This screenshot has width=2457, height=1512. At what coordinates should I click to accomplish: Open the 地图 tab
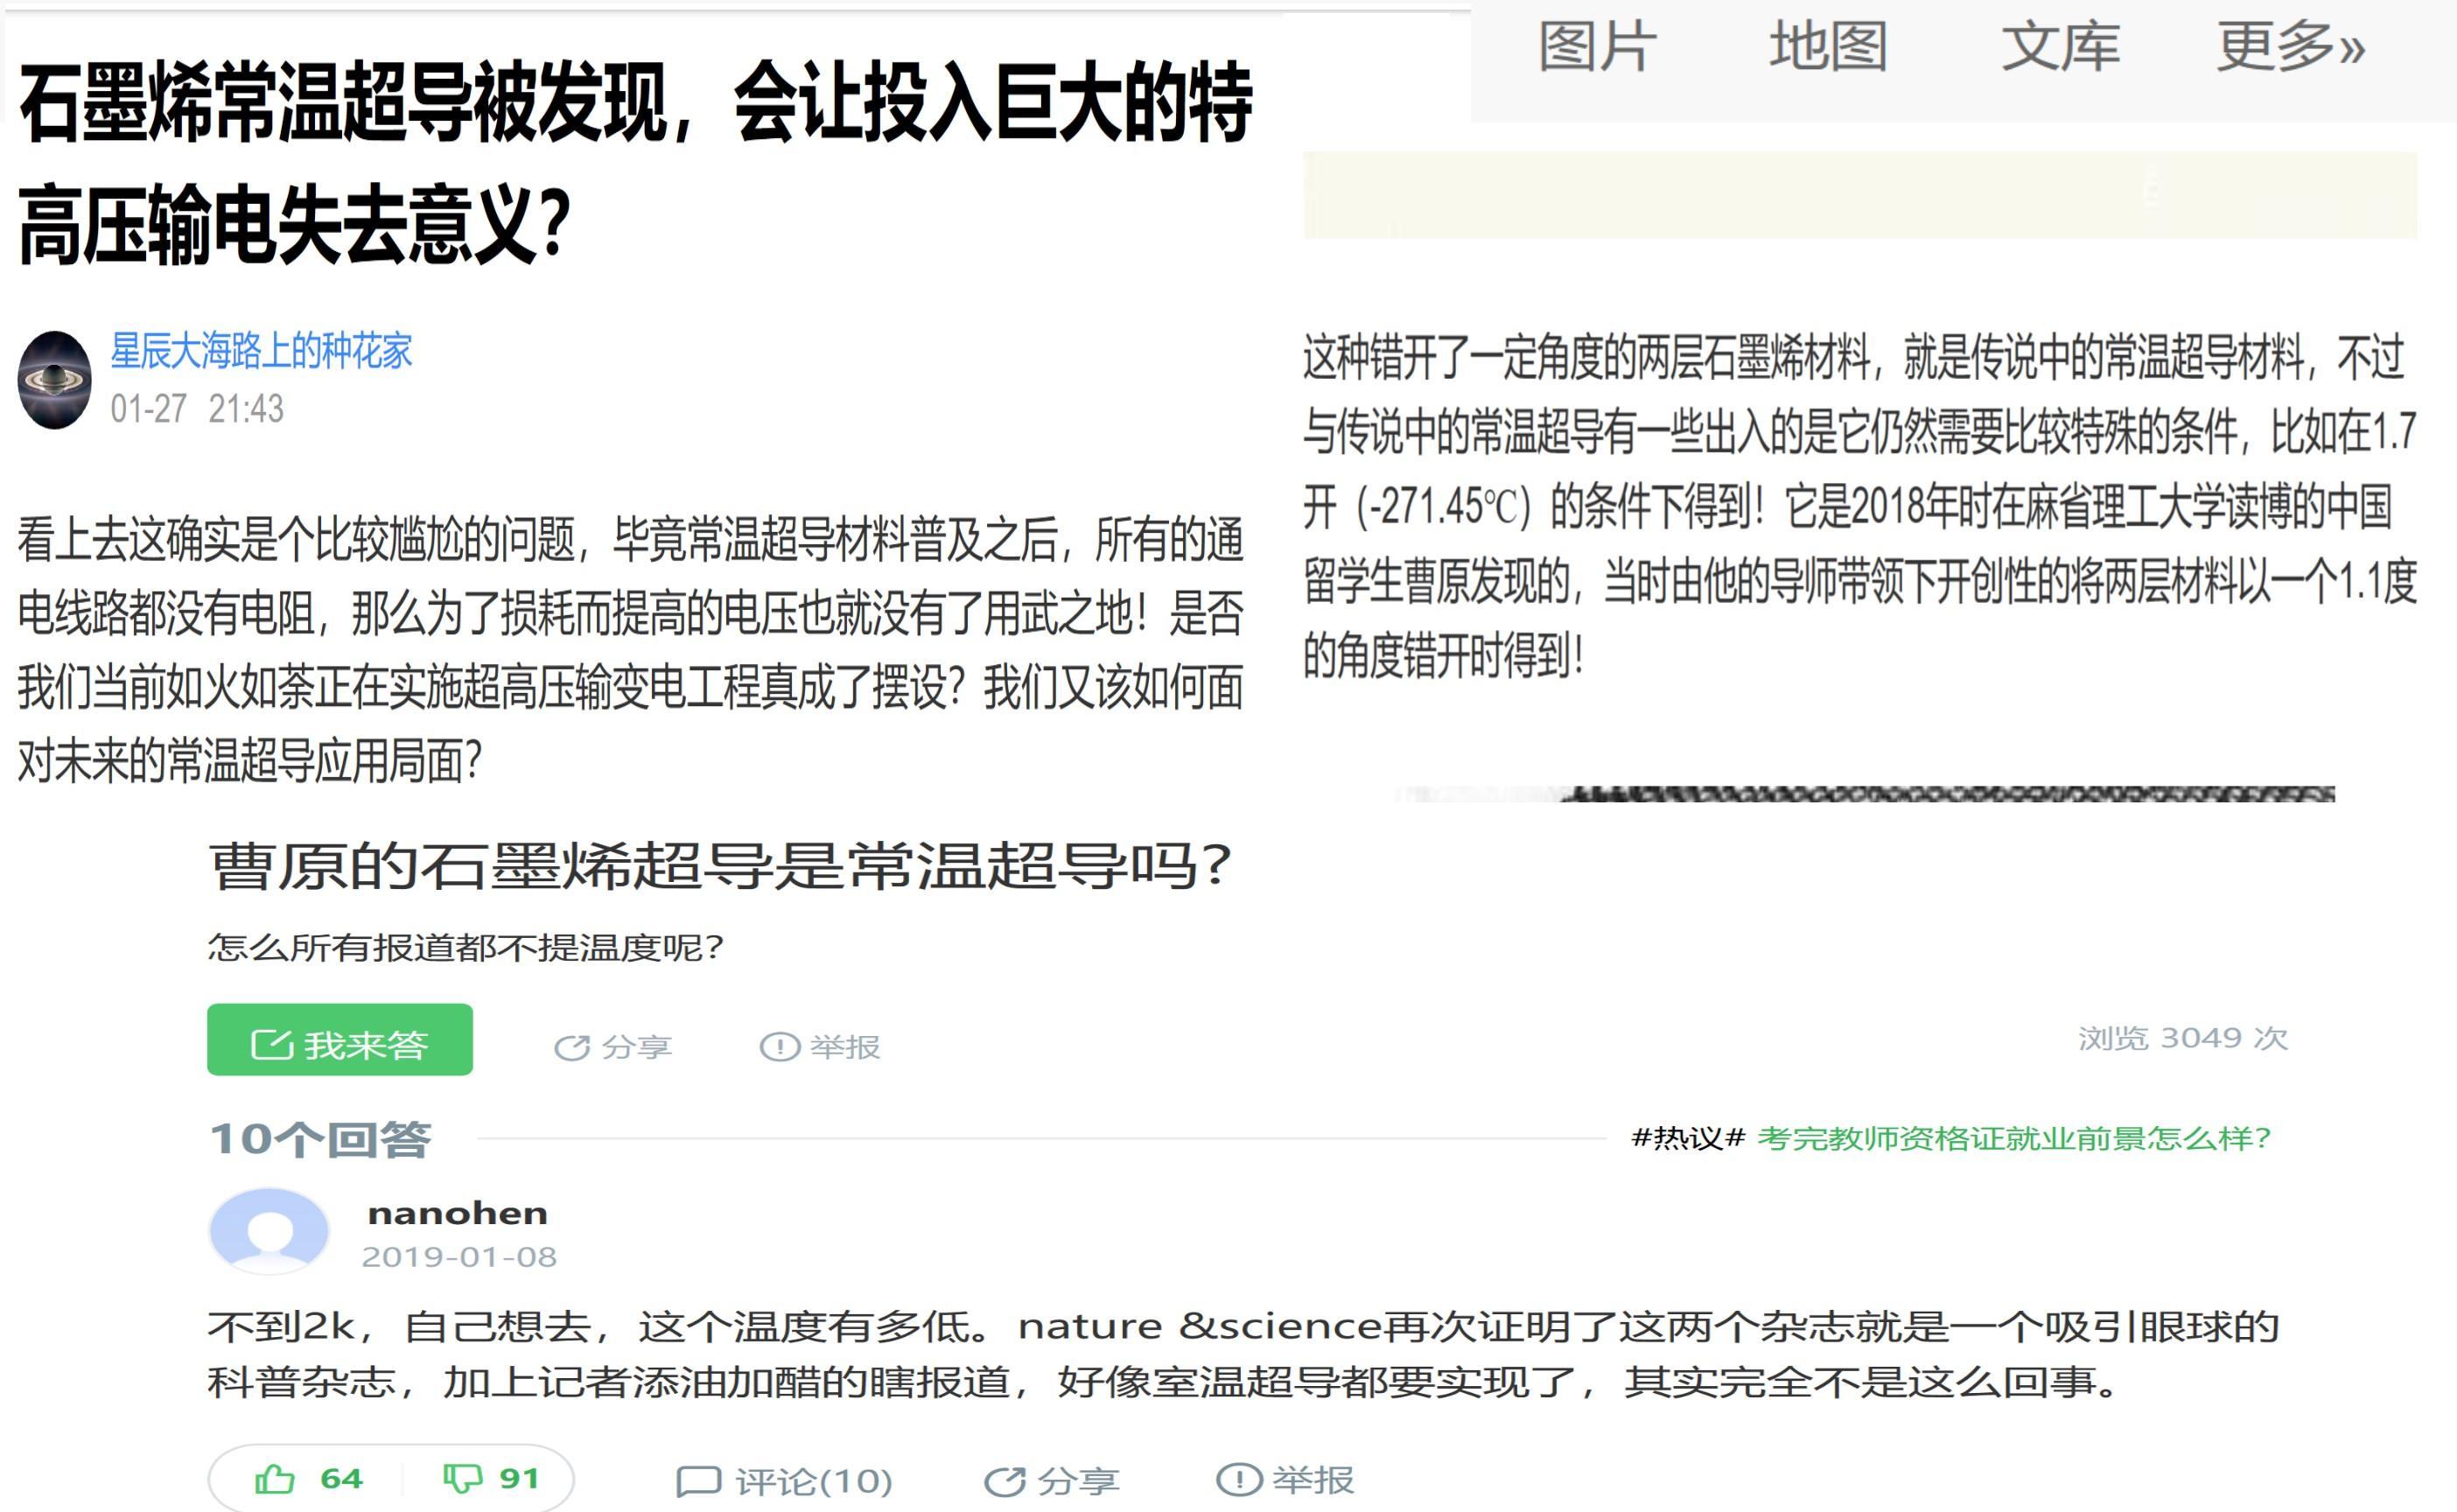tap(1828, 47)
